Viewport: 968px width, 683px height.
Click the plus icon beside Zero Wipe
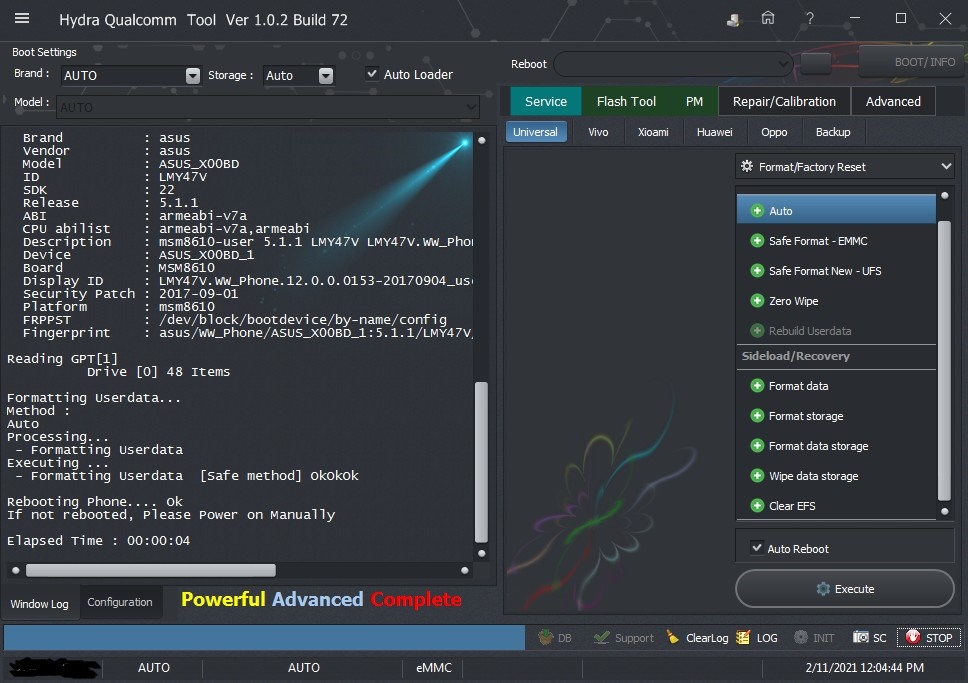757,301
